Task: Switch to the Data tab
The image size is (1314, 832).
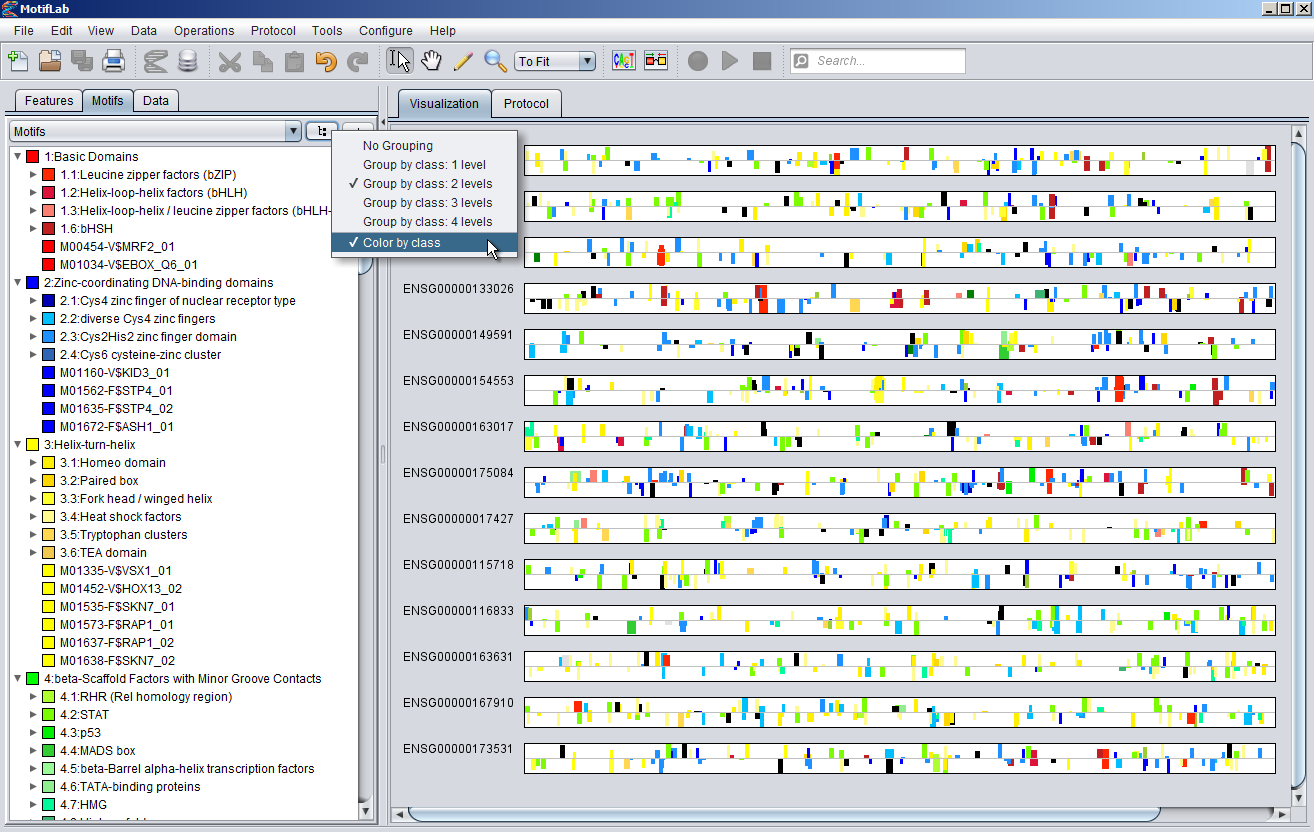Action: [x=156, y=101]
